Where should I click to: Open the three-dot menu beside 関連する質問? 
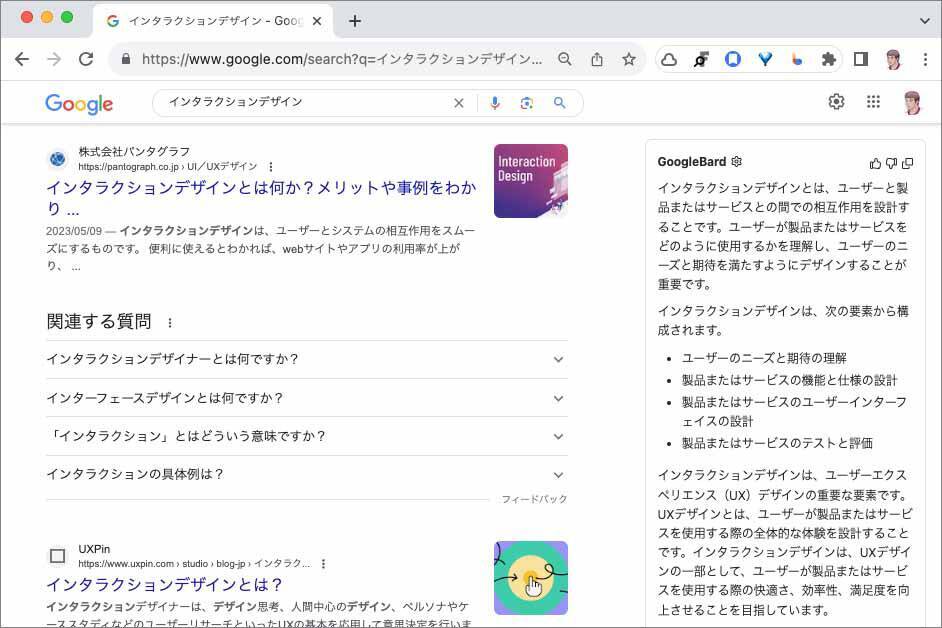[x=170, y=323]
